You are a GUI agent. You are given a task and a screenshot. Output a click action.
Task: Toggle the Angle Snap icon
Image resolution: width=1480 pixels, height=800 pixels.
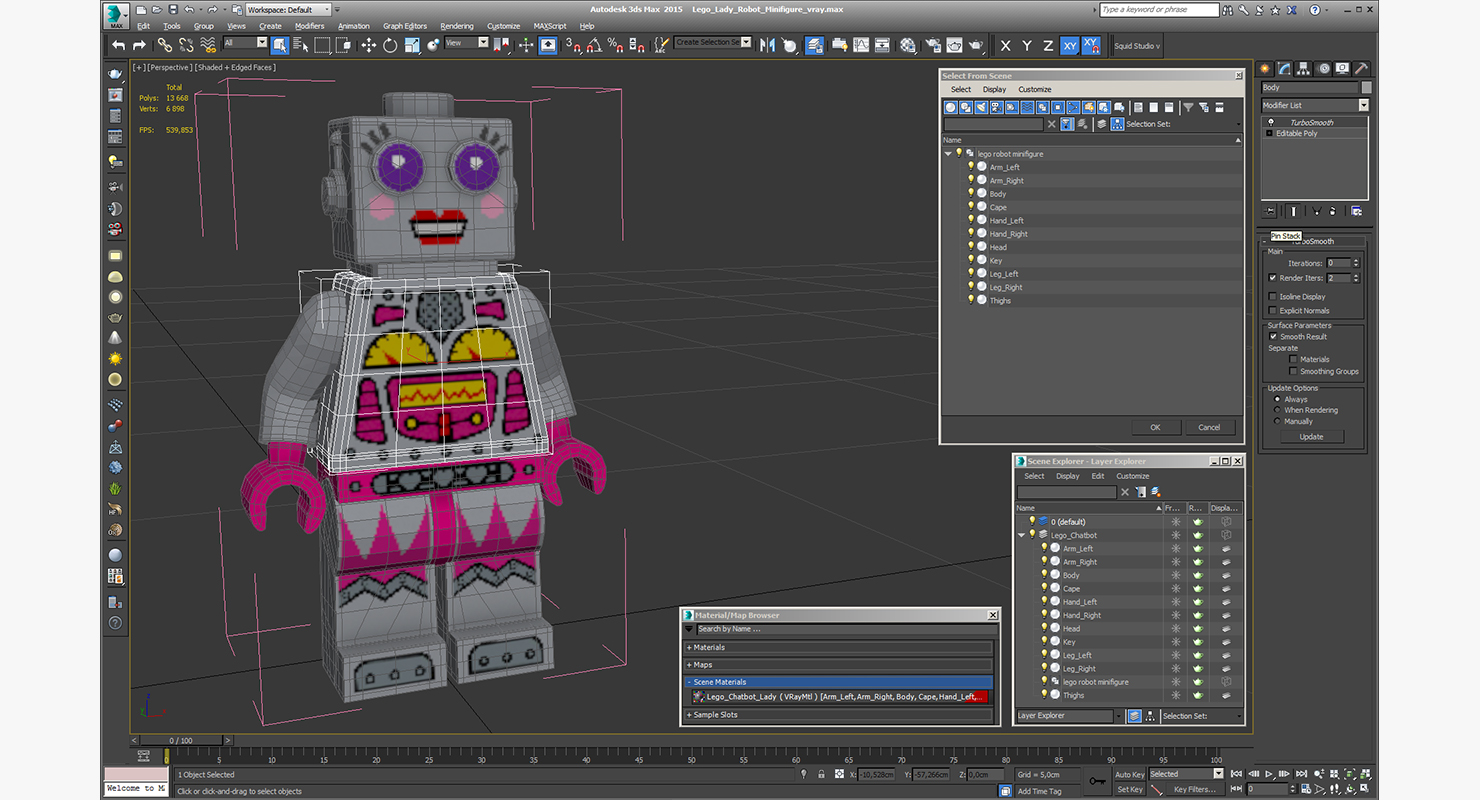coord(595,45)
